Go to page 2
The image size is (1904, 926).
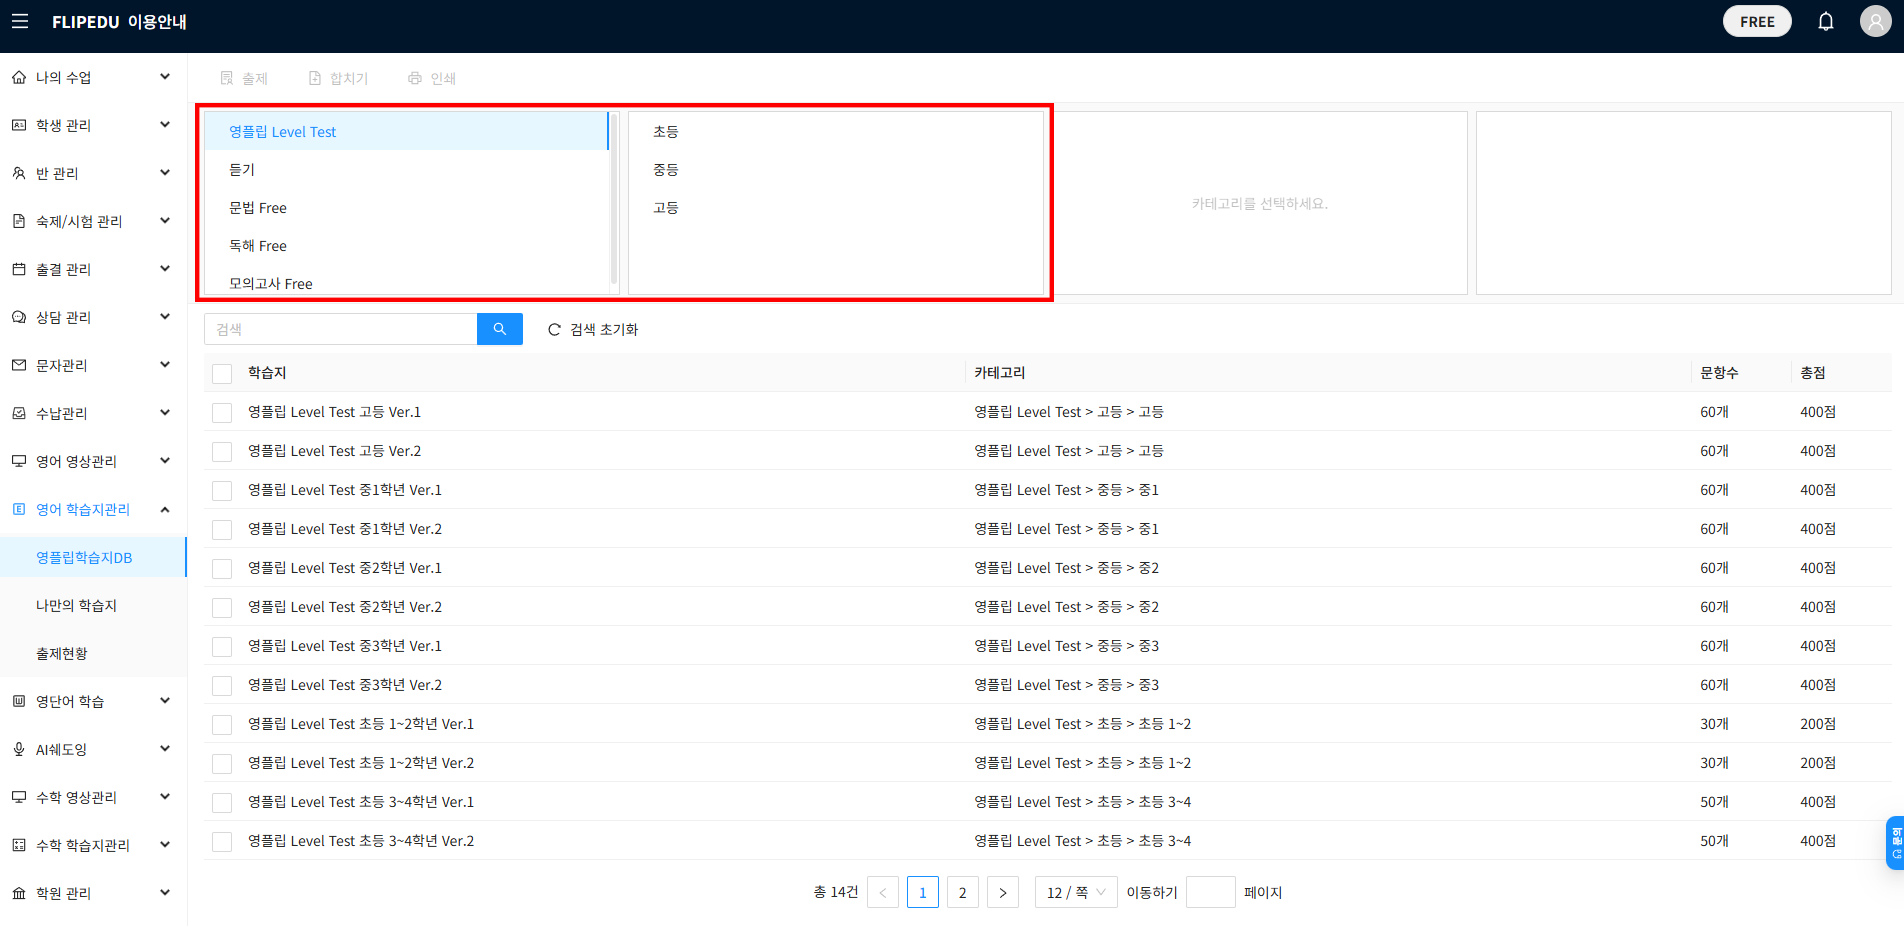pyautogui.click(x=963, y=892)
